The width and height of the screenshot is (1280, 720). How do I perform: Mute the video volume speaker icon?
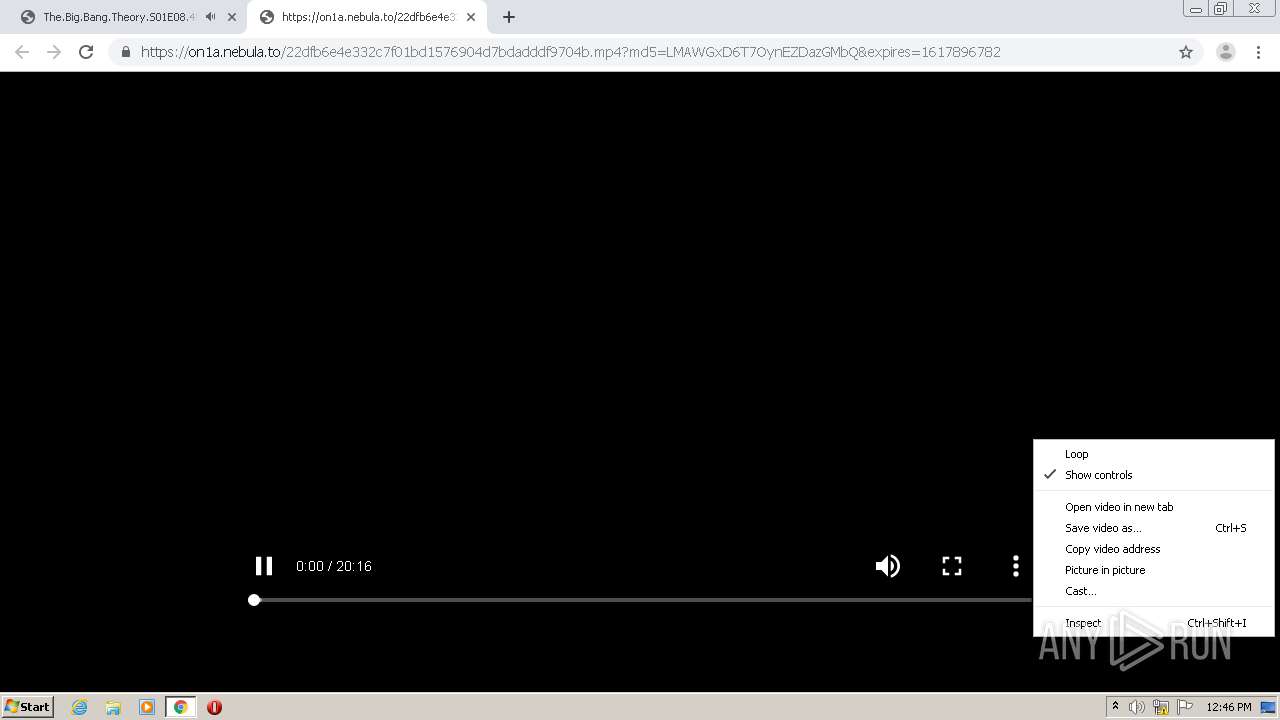[887, 566]
